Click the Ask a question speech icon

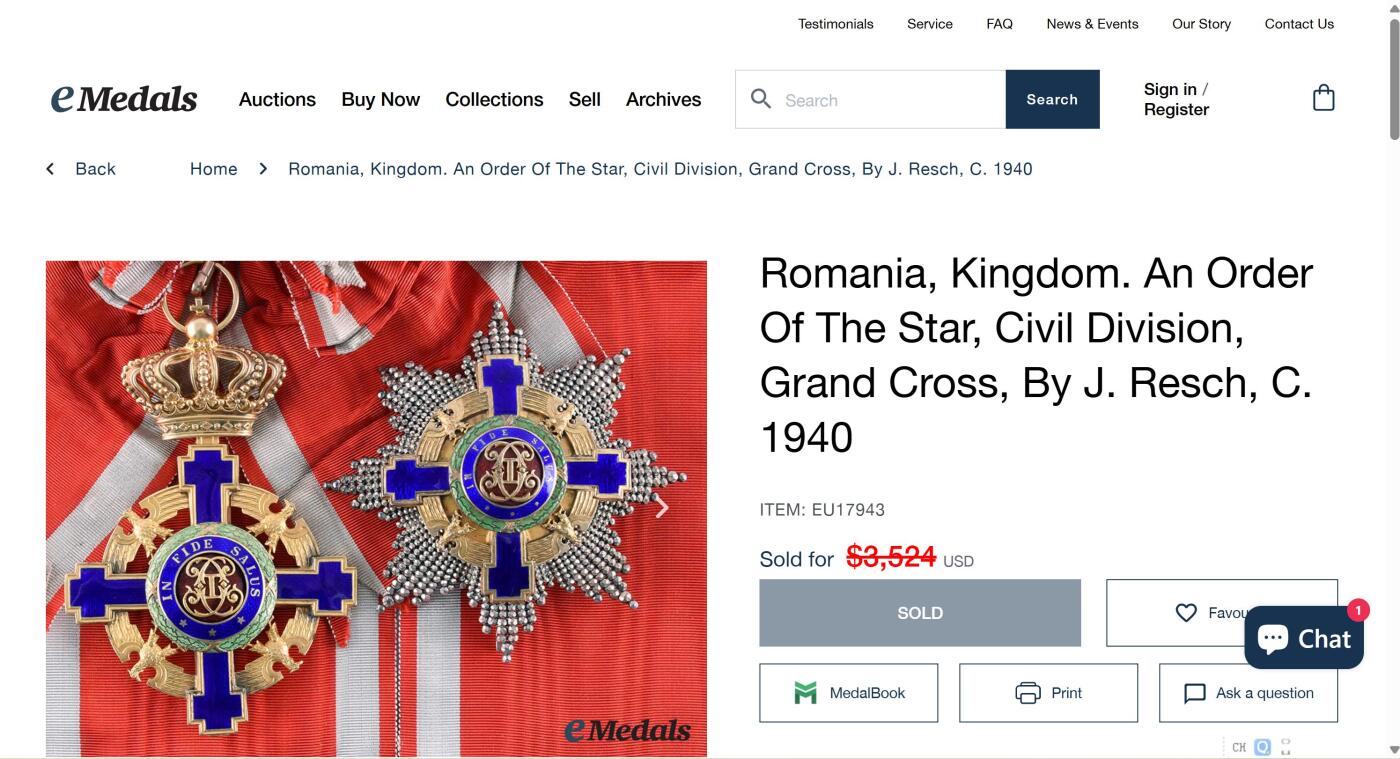[1194, 693]
